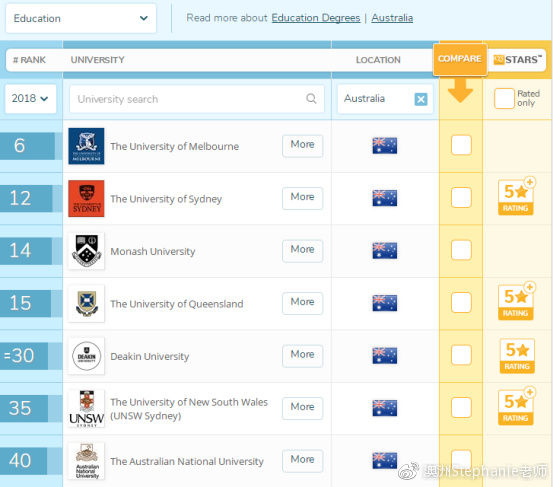Viewport: 554px width, 487px height.
Task: Click the COMPARE column header
Action: click(x=460, y=59)
